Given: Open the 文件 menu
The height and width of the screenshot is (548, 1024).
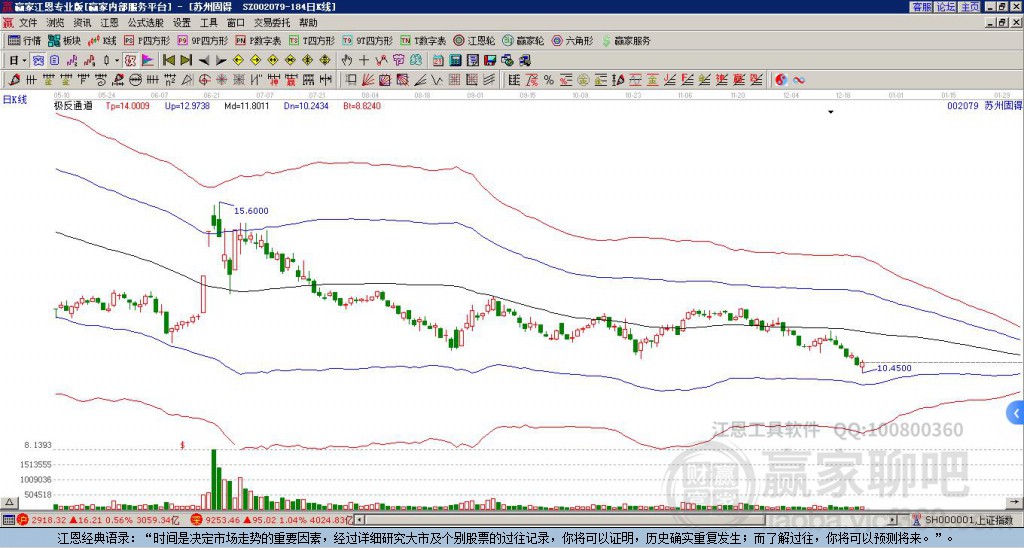Looking at the screenshot, I should click(28, 23).
